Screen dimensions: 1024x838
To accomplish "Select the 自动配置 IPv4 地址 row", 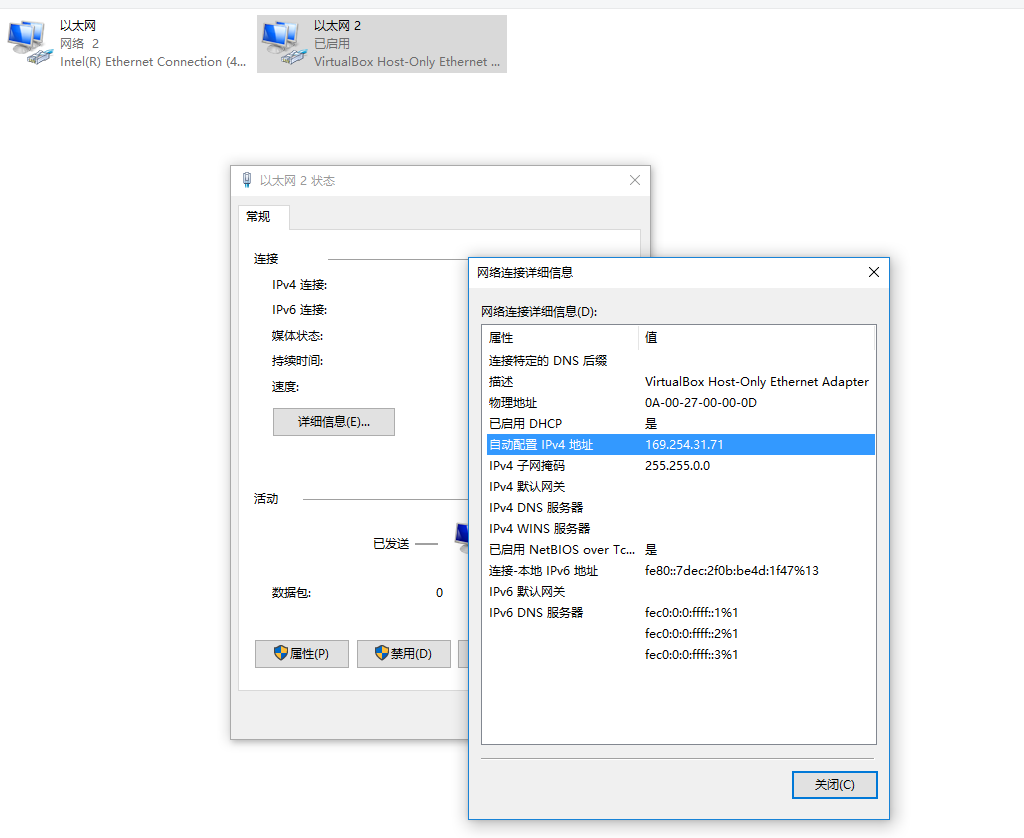I will coord(680,445).
